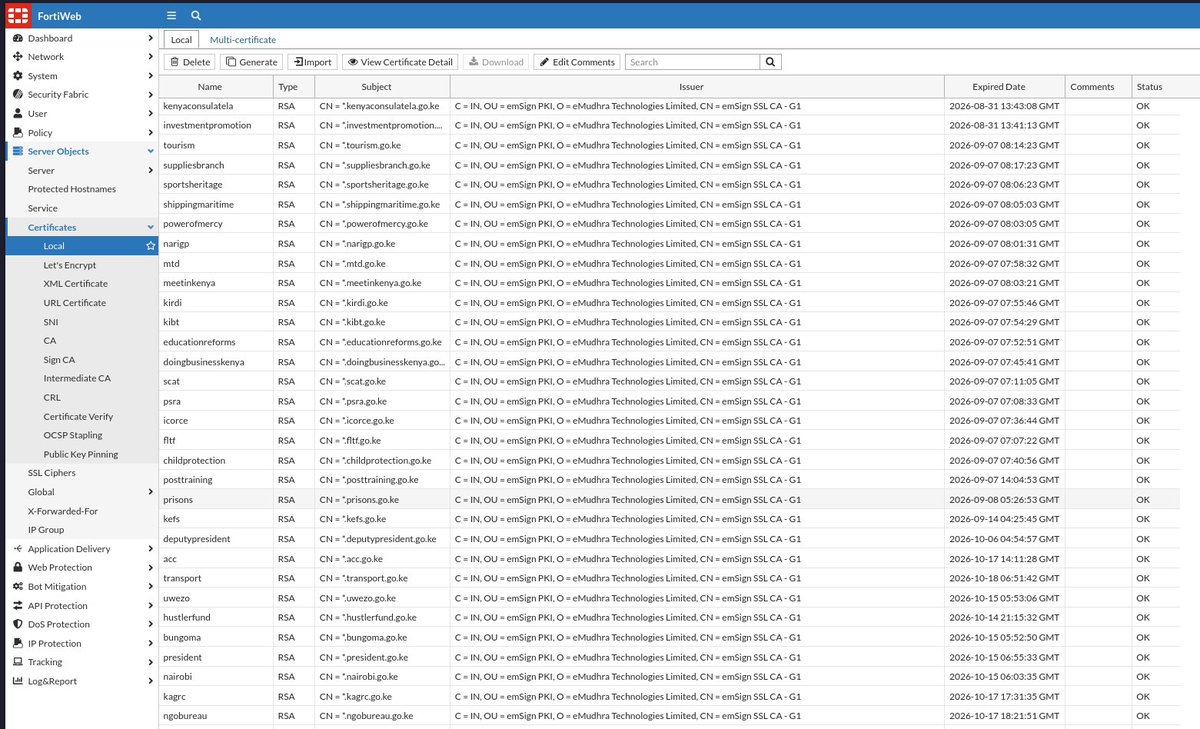1200x729 pixels.
Task: Select the Local tab
Action: pyautogui.click(x=181, y=40)
